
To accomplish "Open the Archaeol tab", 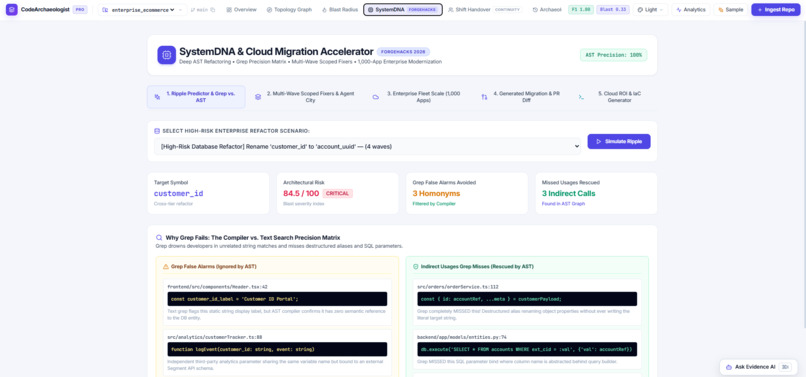I will [547, 10].
